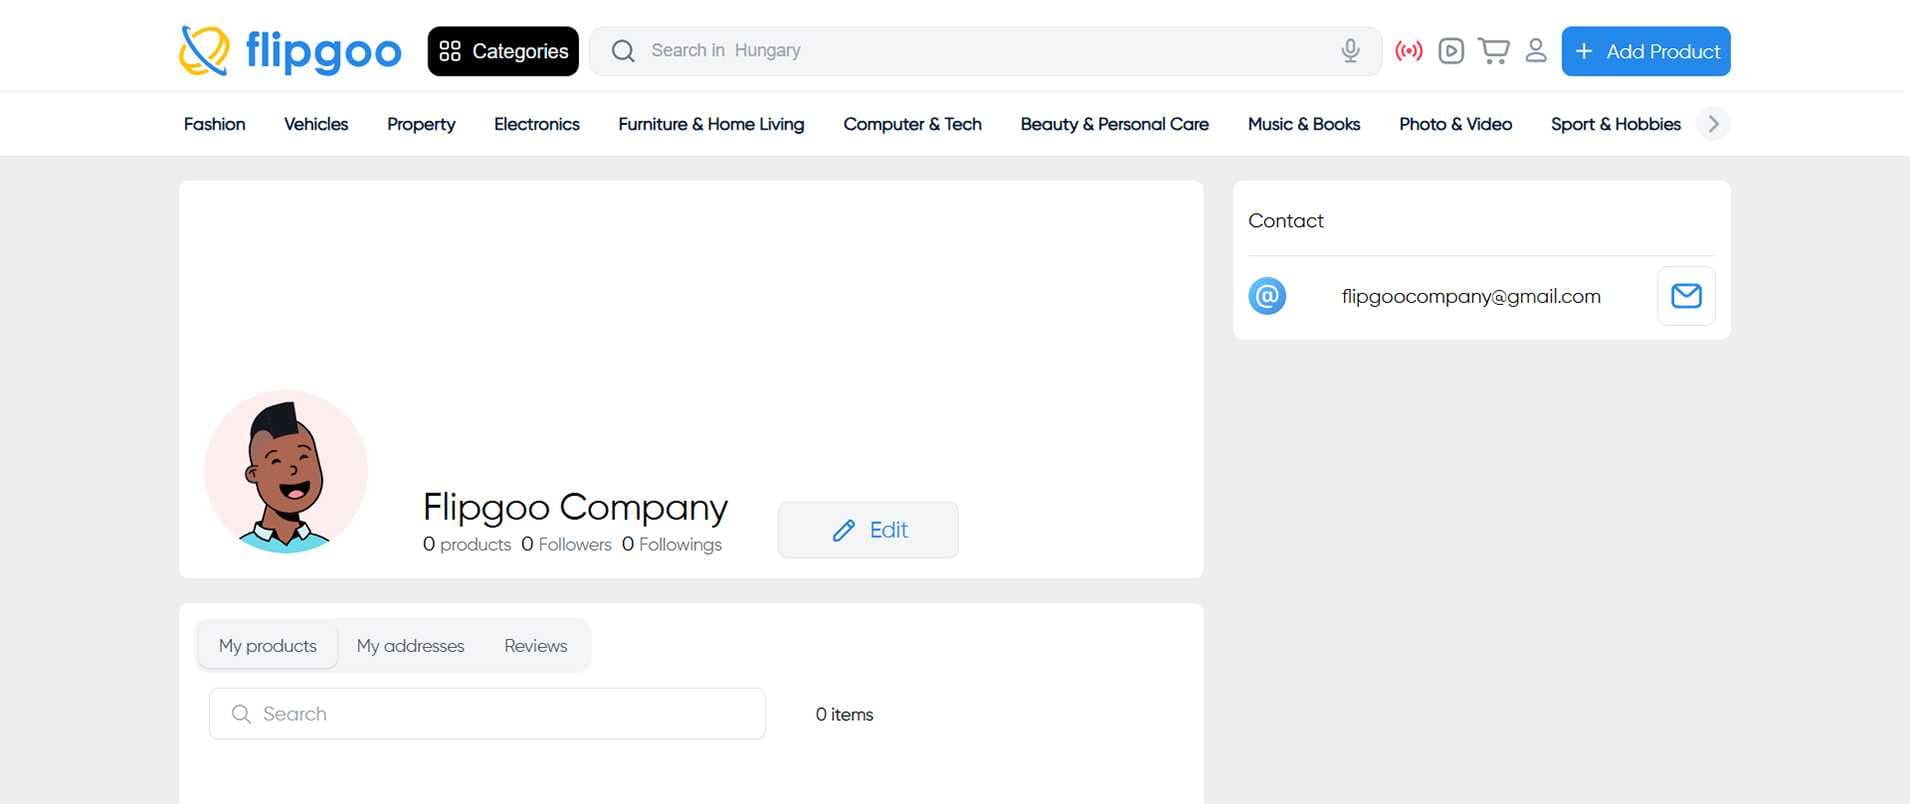Click the Edit profile button
The height and width of the screenshot is (804, 1910).
point(868,530)
